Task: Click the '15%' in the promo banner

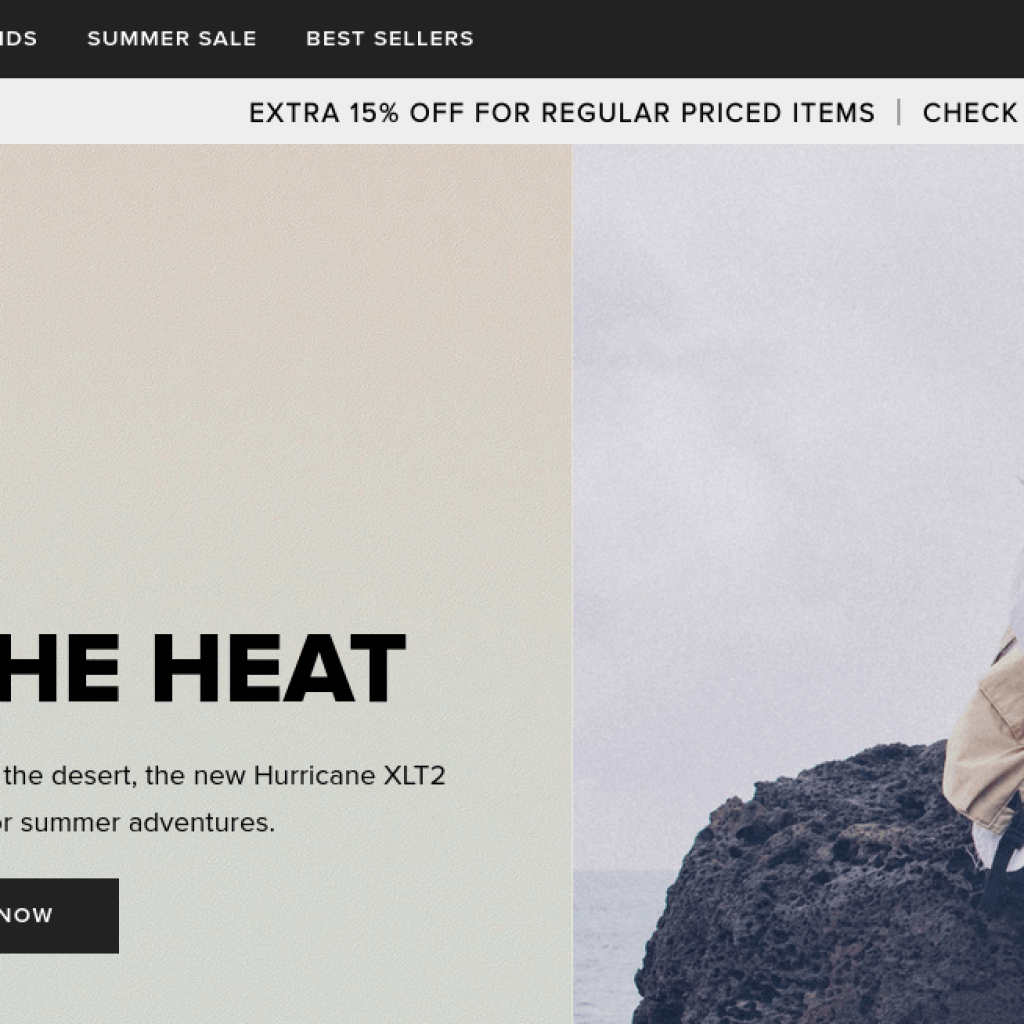Action: click(373, 113)
